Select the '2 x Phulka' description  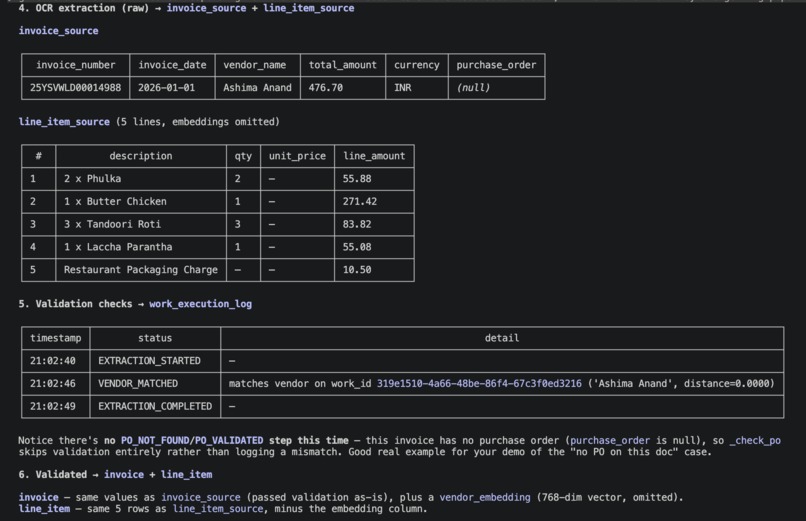tap(93, 179)
